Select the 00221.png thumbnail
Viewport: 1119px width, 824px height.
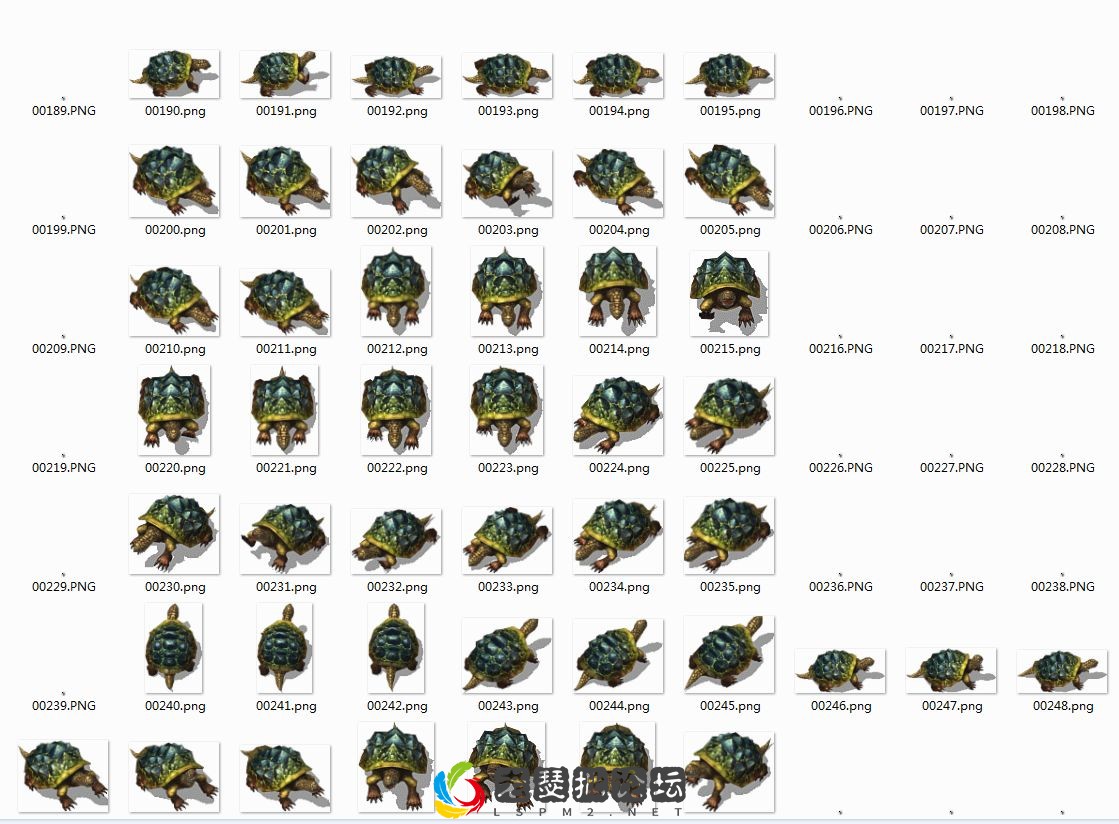click(285, 410)
